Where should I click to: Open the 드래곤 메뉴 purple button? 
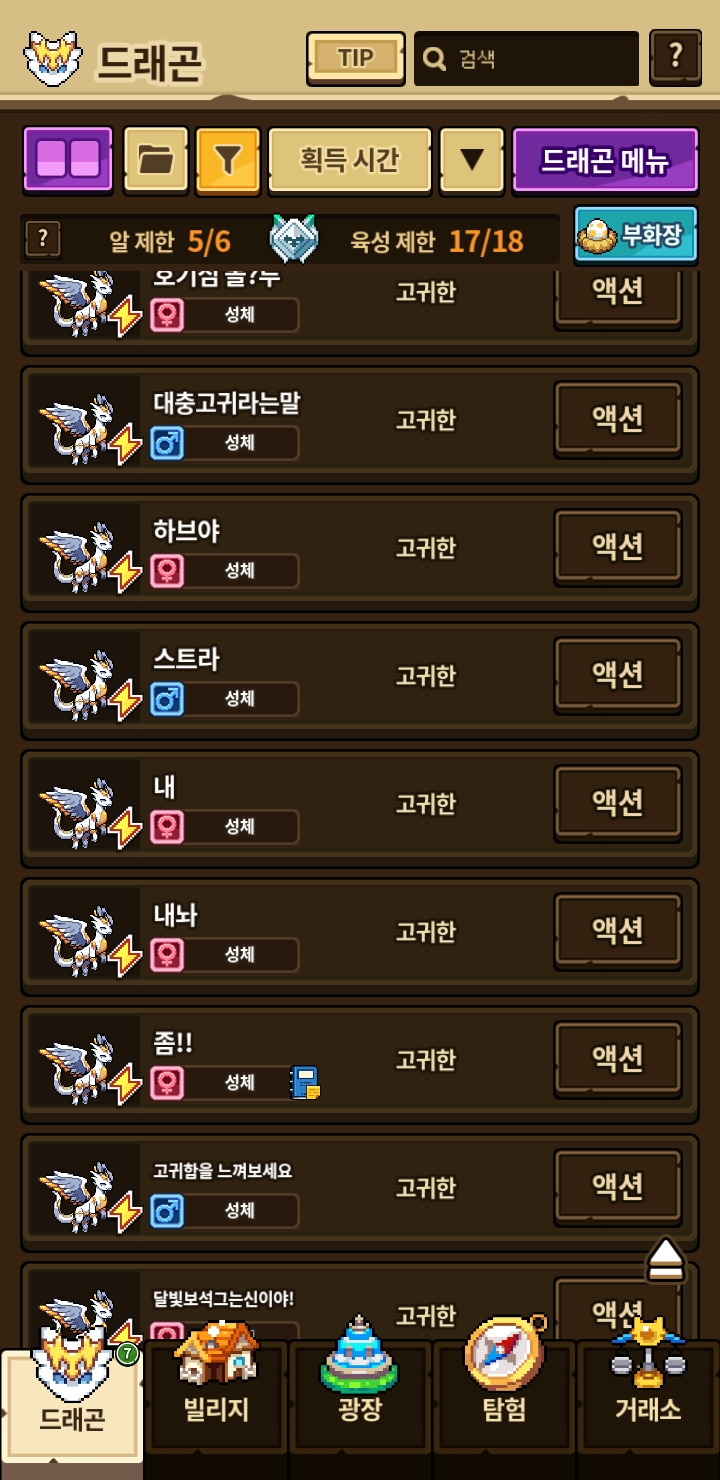[x=605, y=159]
